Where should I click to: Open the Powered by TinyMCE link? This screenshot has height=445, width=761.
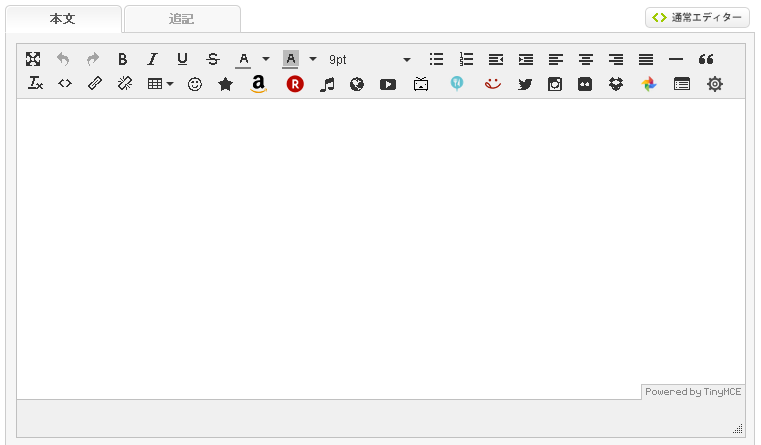coord(693,392)
